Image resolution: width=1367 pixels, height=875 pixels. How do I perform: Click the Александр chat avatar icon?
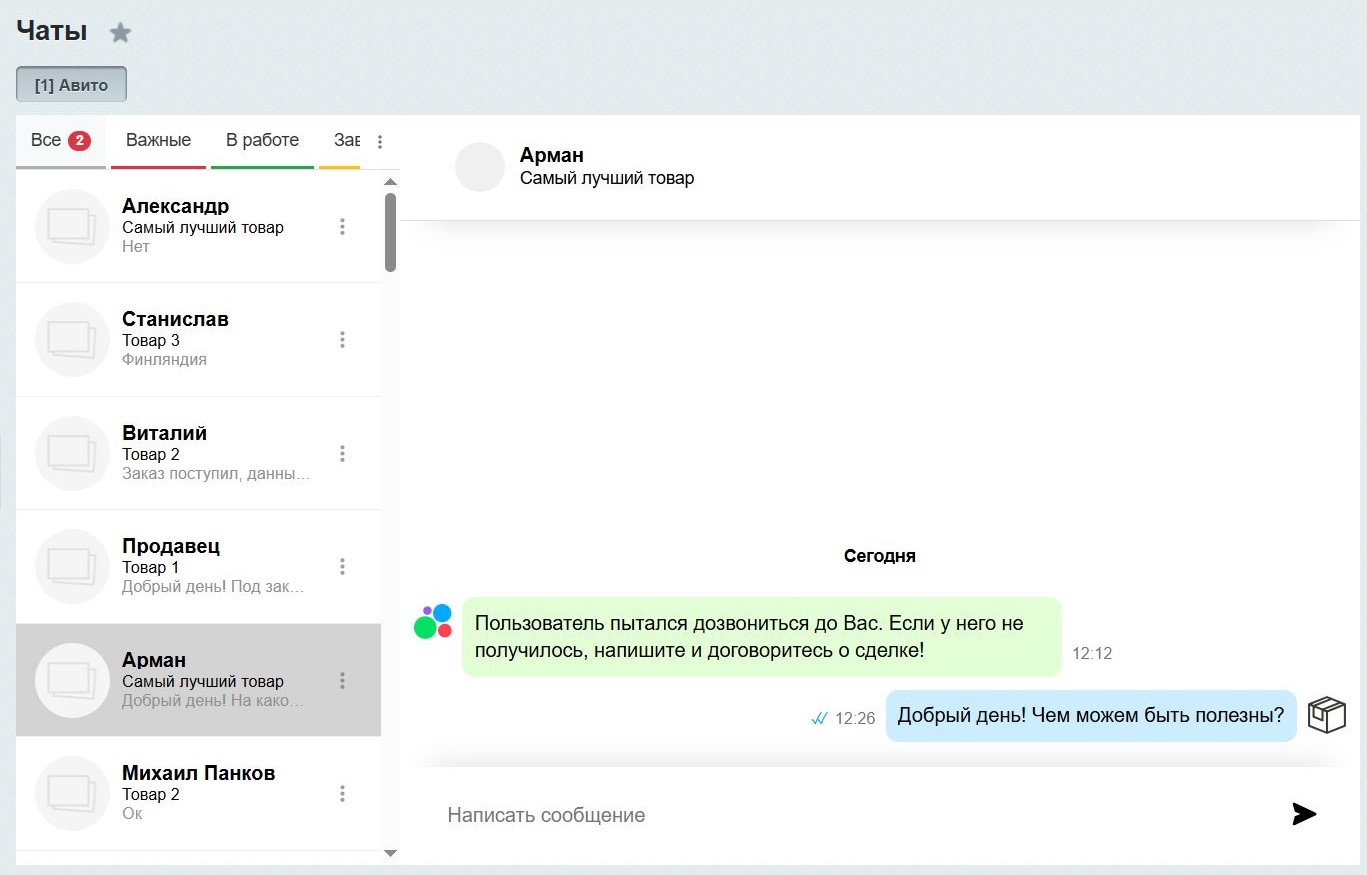click(x=72, y=226)
